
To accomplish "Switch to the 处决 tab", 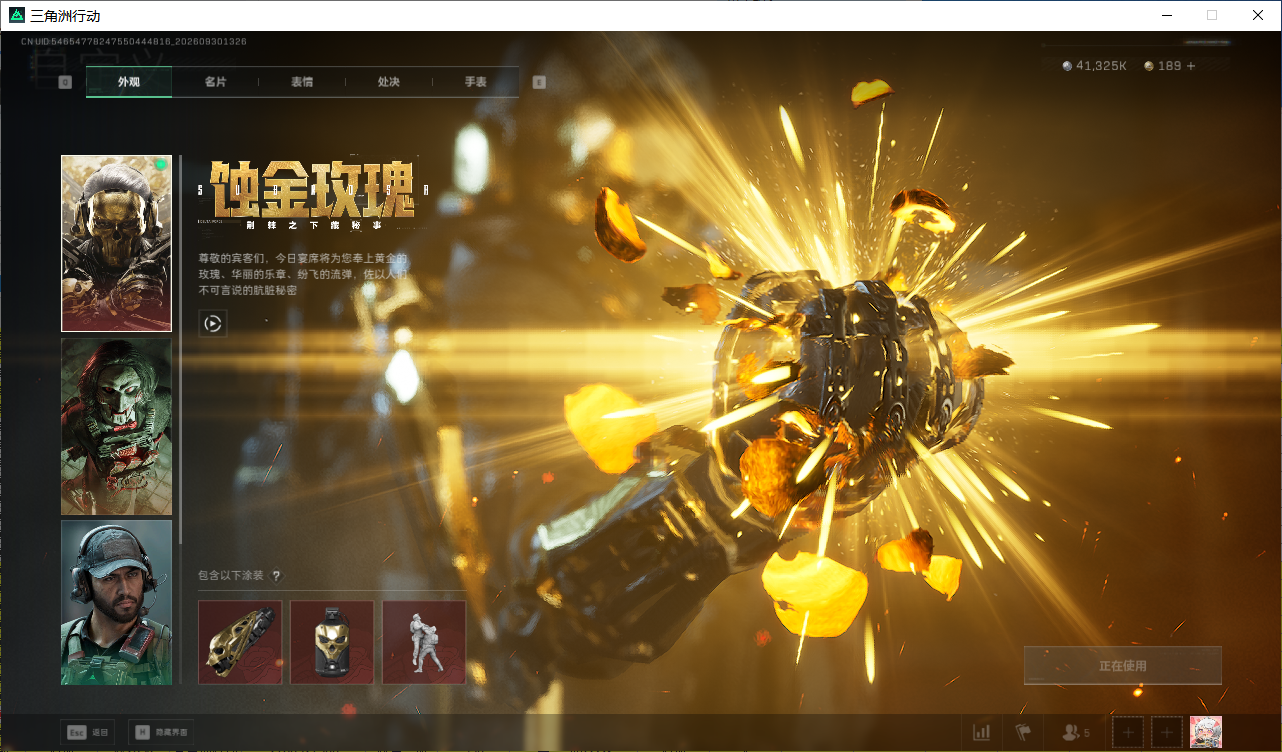I will (389, 82).
